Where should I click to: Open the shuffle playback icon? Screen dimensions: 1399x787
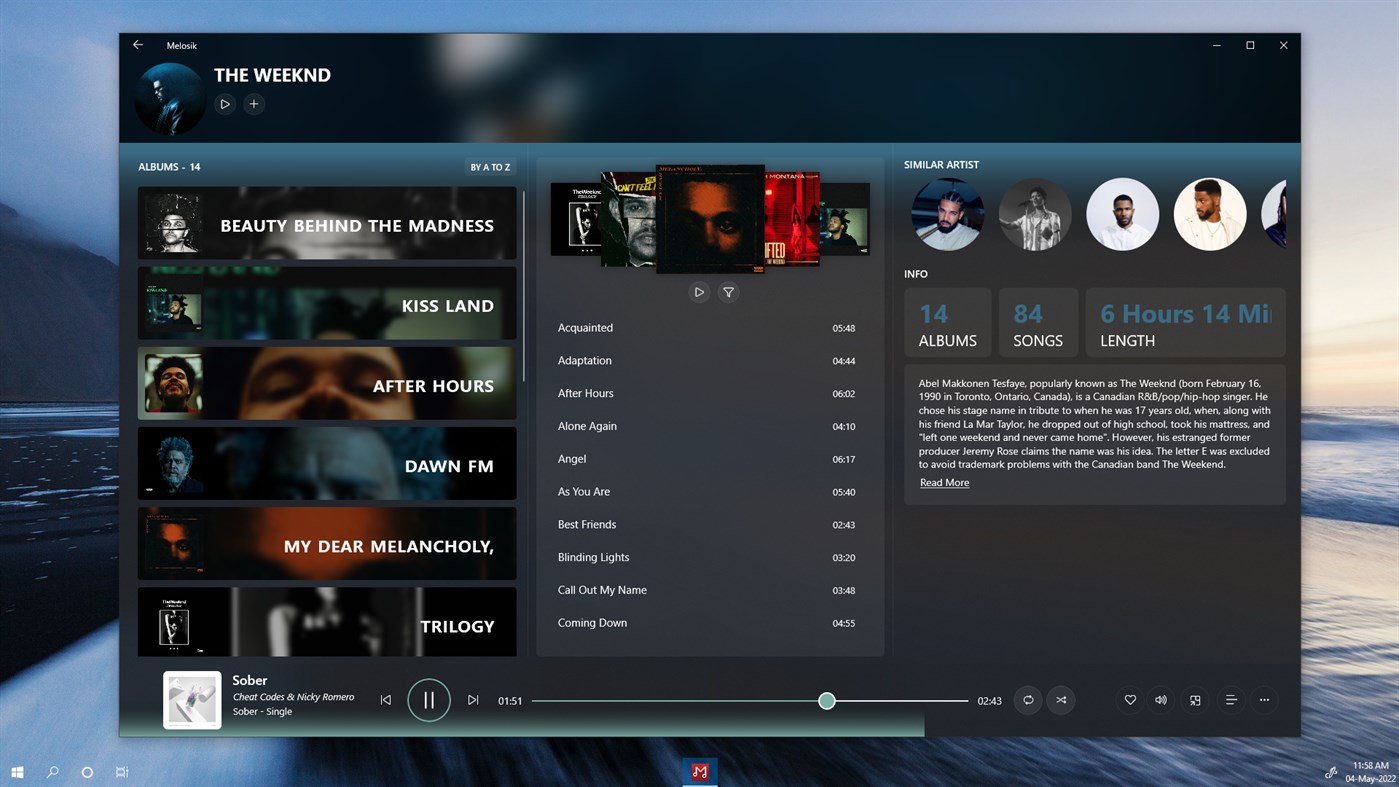(x=1061, y=700)
